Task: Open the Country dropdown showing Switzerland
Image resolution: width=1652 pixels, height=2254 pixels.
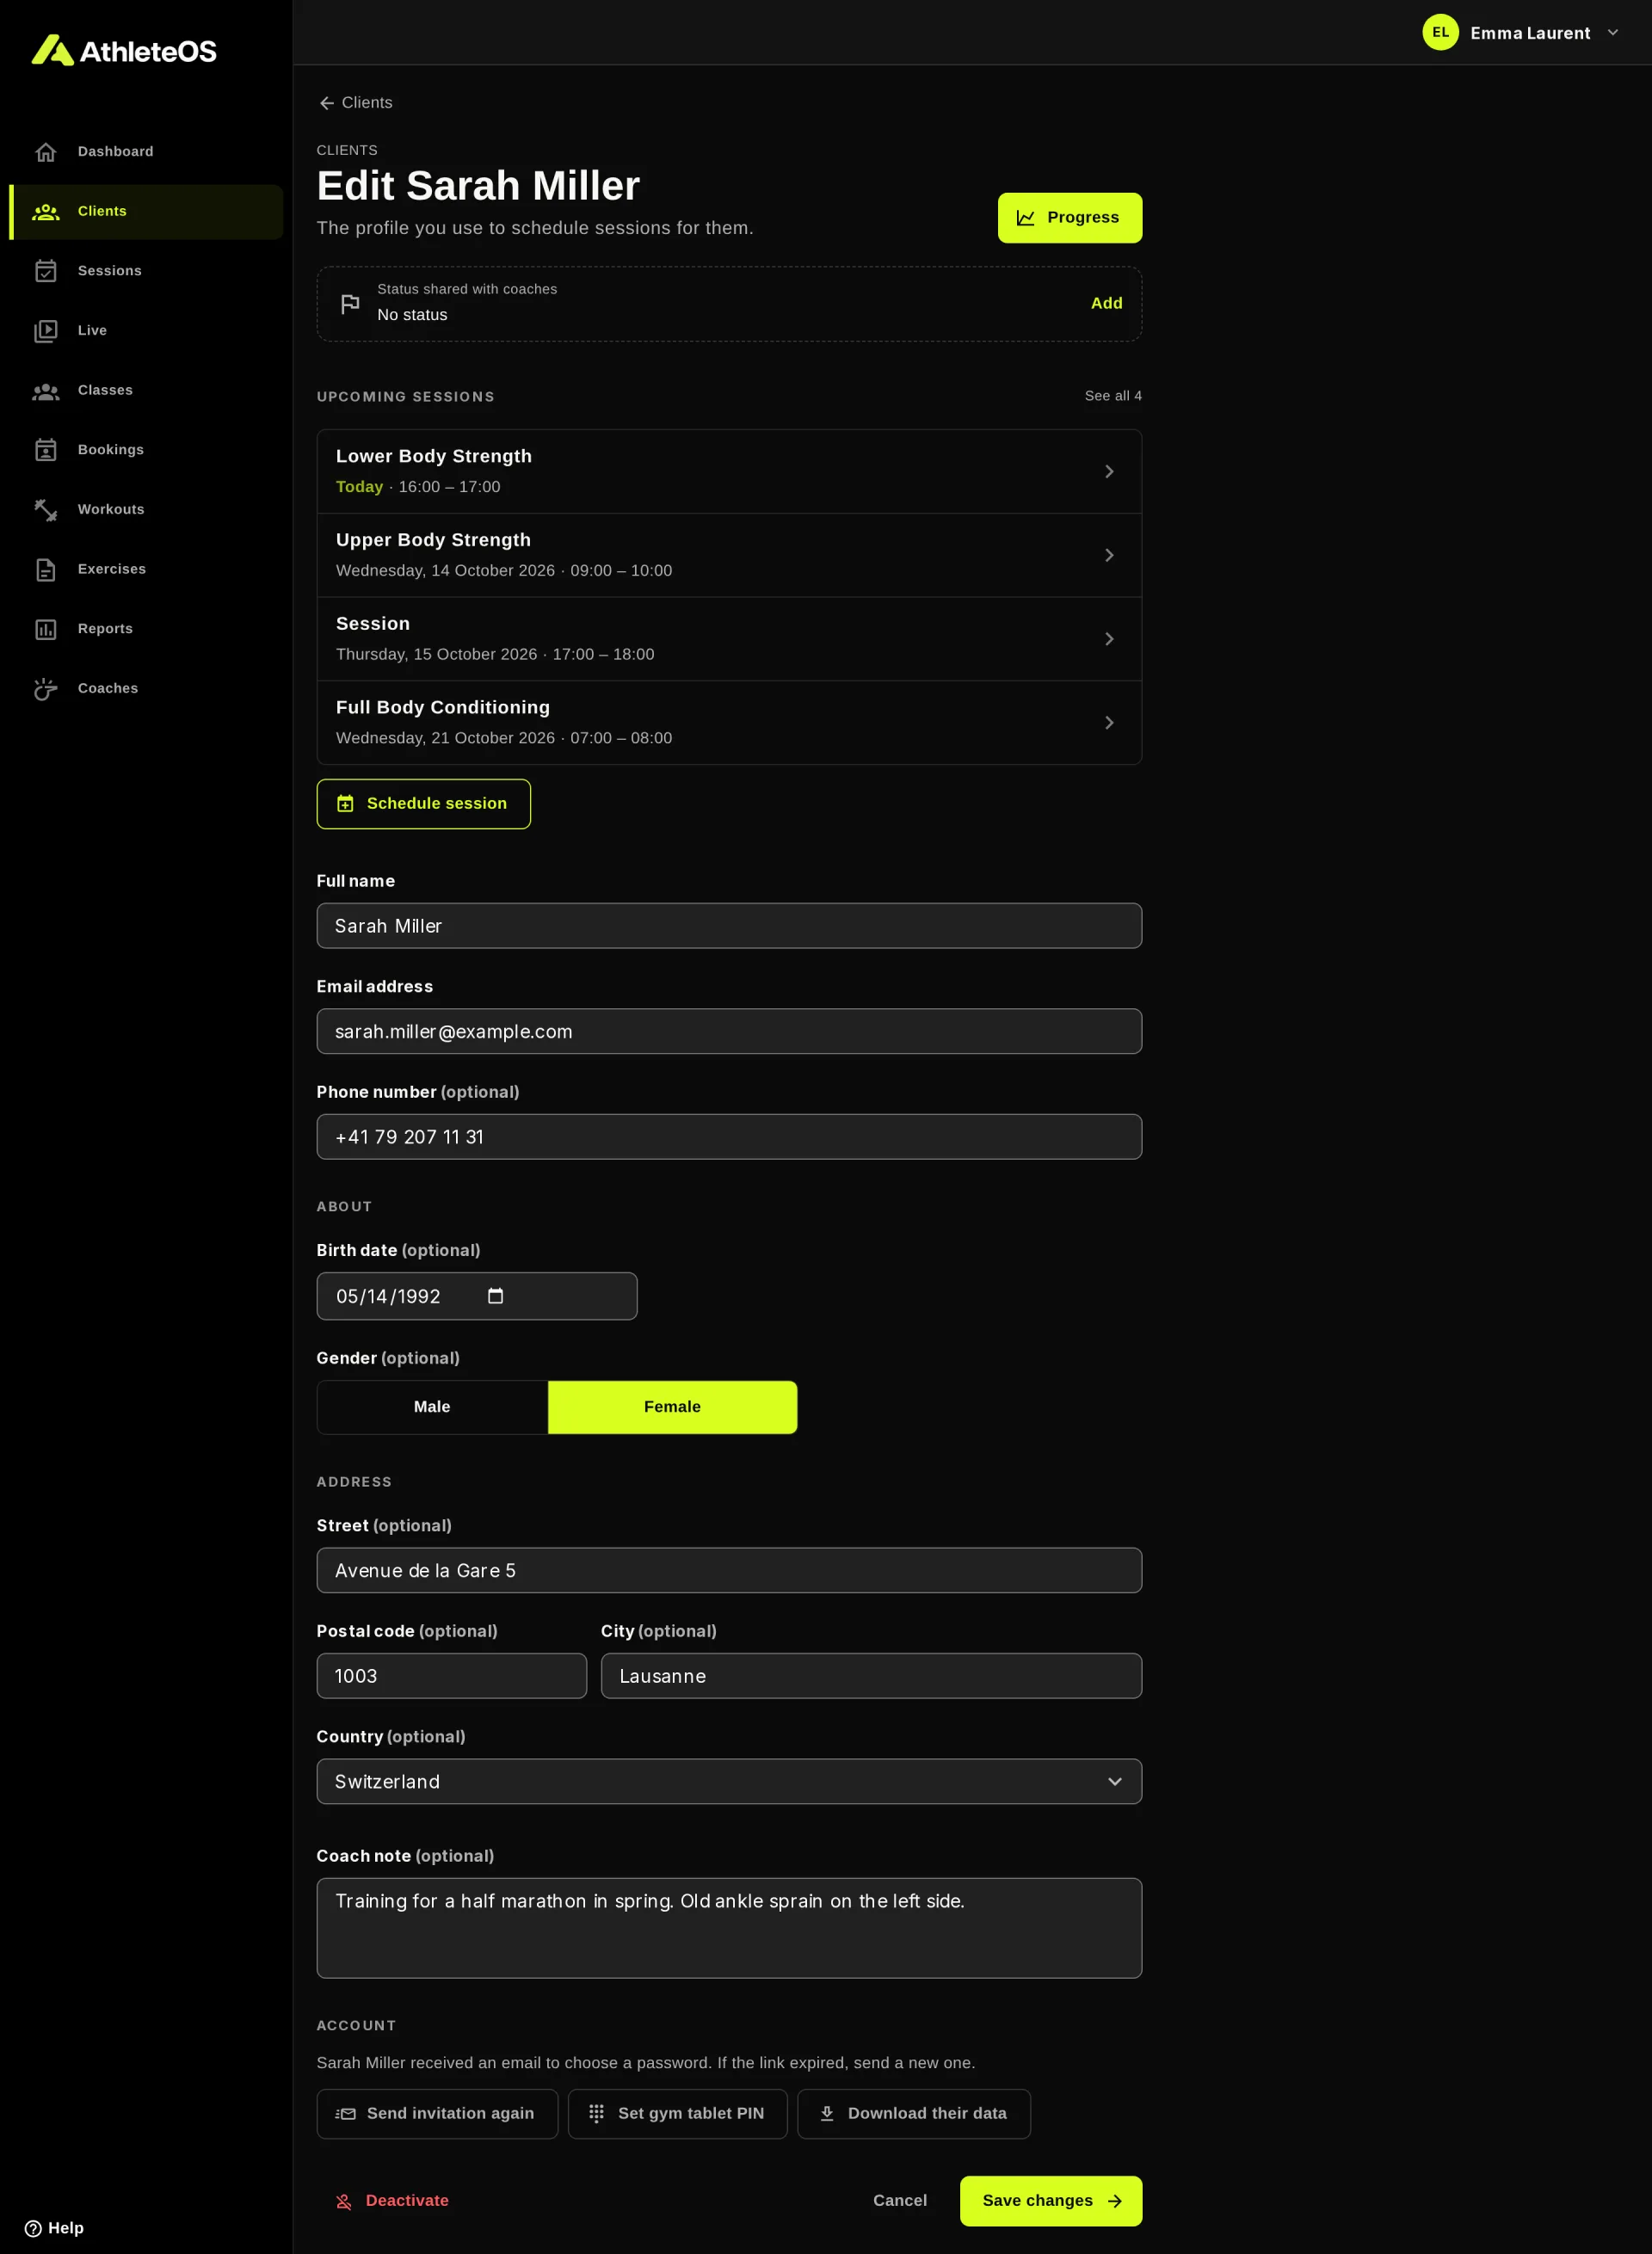Action: pyautogui.click(x=729, y=1781)
